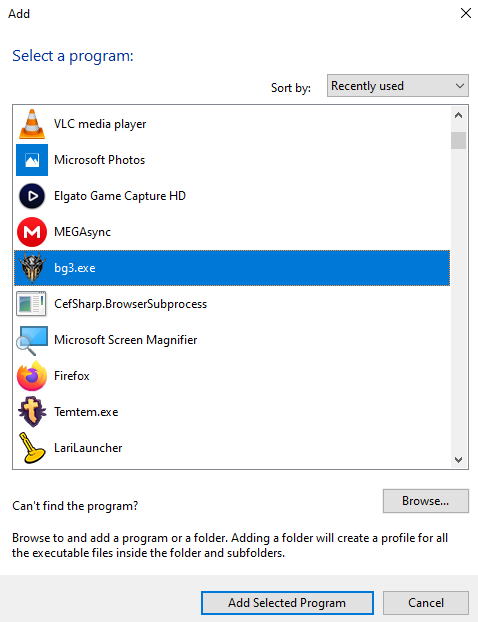
Task: Click the Browse... button
Action: click(426, 501)
